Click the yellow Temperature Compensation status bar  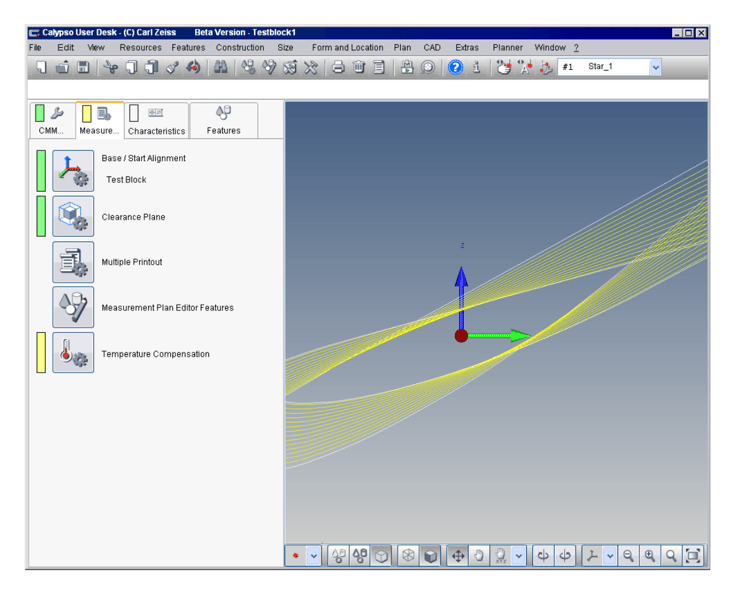point(41,353)
